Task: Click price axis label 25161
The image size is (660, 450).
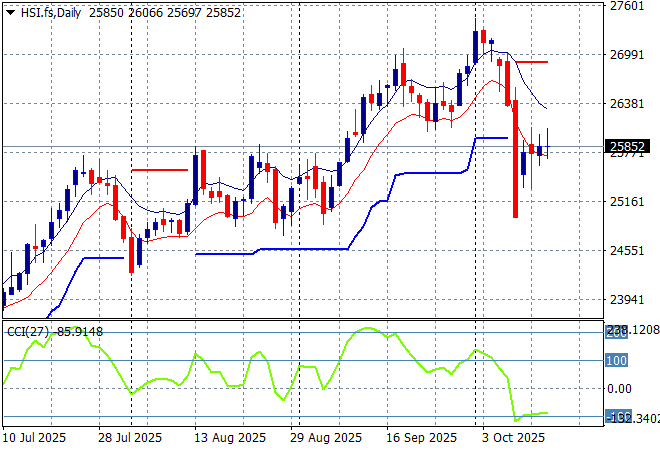Action: [x=627, y=202]
